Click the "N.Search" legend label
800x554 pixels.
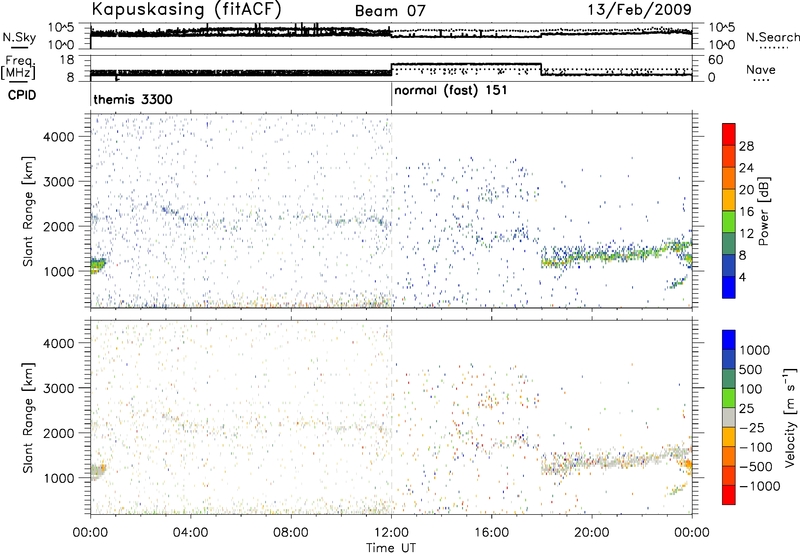(x=772, y=37)
